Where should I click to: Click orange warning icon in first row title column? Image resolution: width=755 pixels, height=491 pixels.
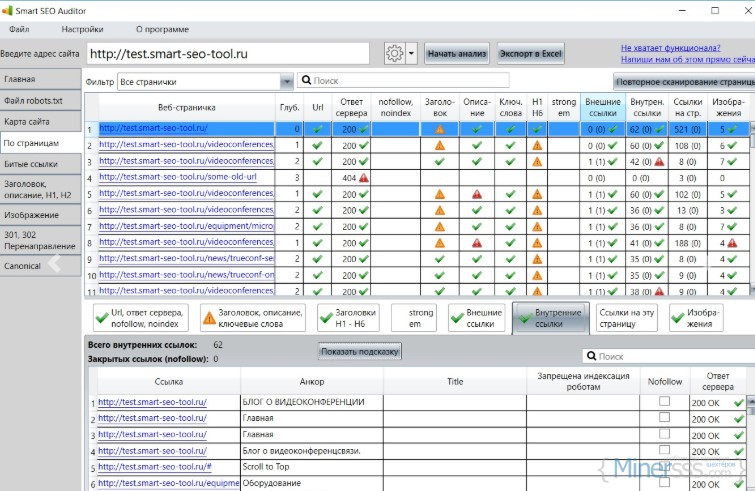tap(439, 129)
